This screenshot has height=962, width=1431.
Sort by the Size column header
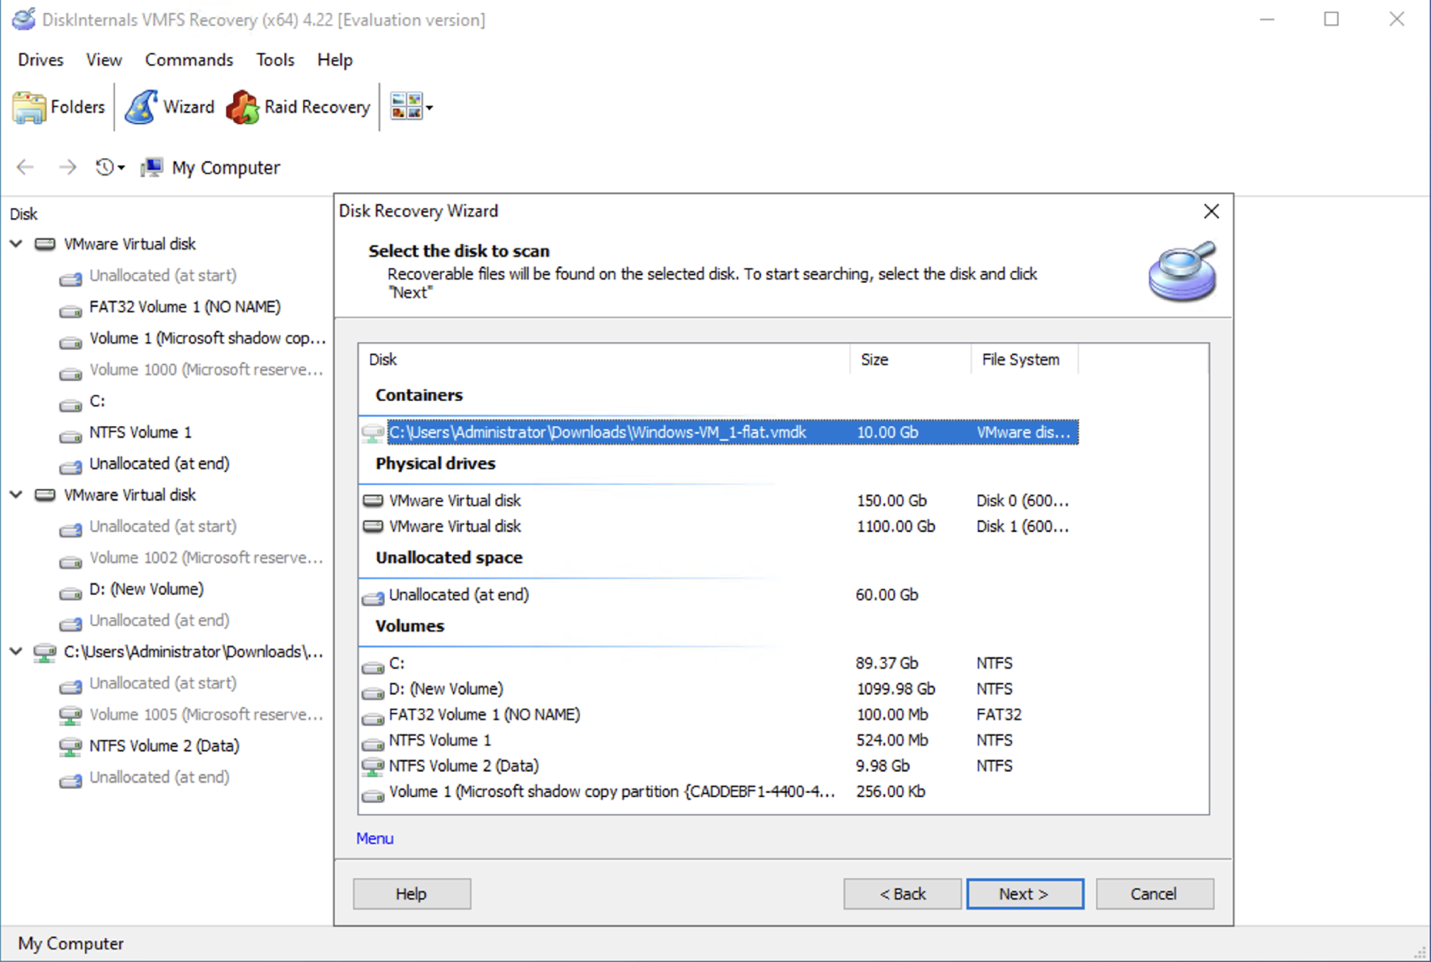click(910, 359)
